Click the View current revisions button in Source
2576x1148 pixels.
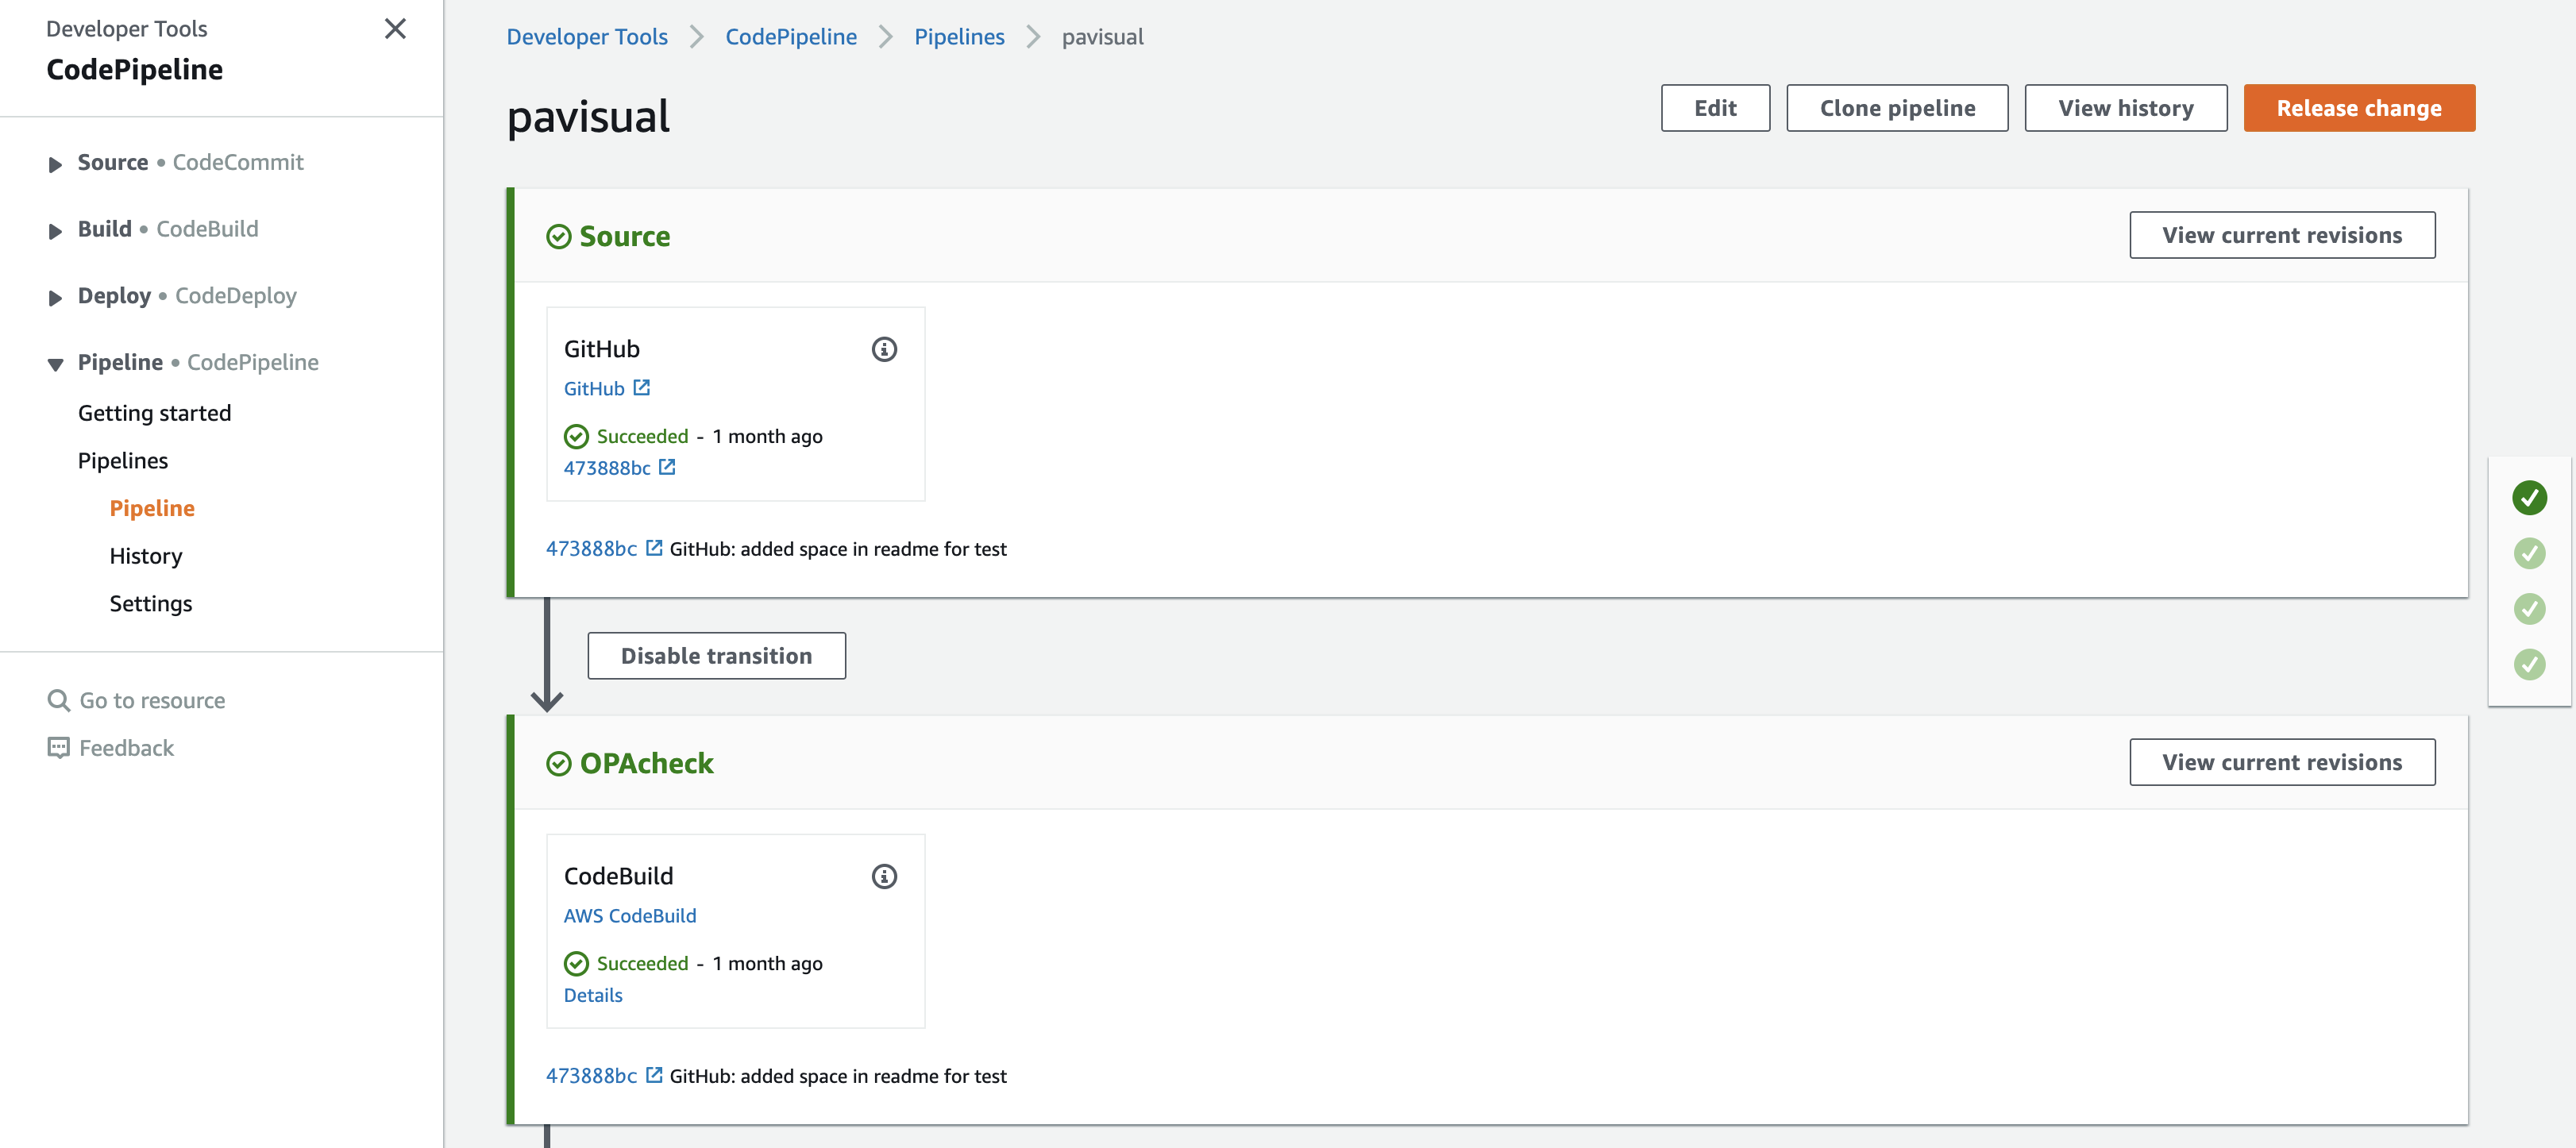[2284, 233]
